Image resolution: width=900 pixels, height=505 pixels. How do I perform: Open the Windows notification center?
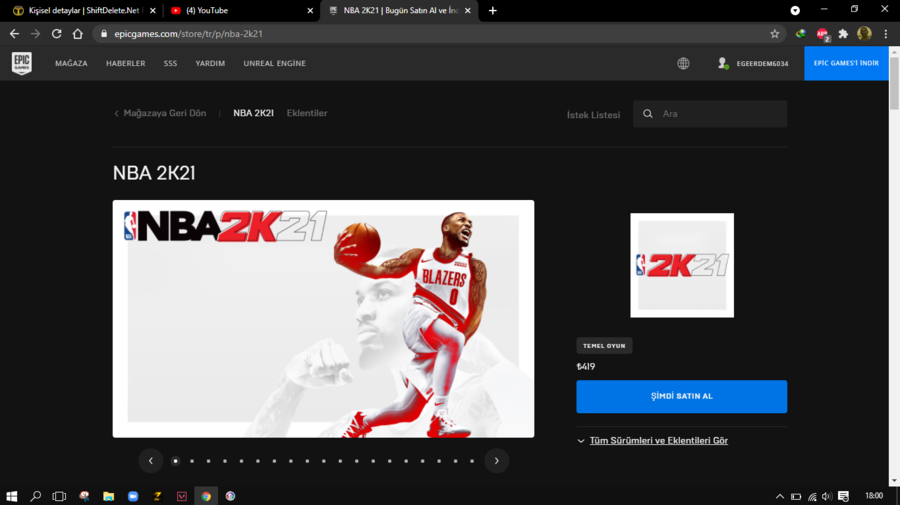[843, 496]
